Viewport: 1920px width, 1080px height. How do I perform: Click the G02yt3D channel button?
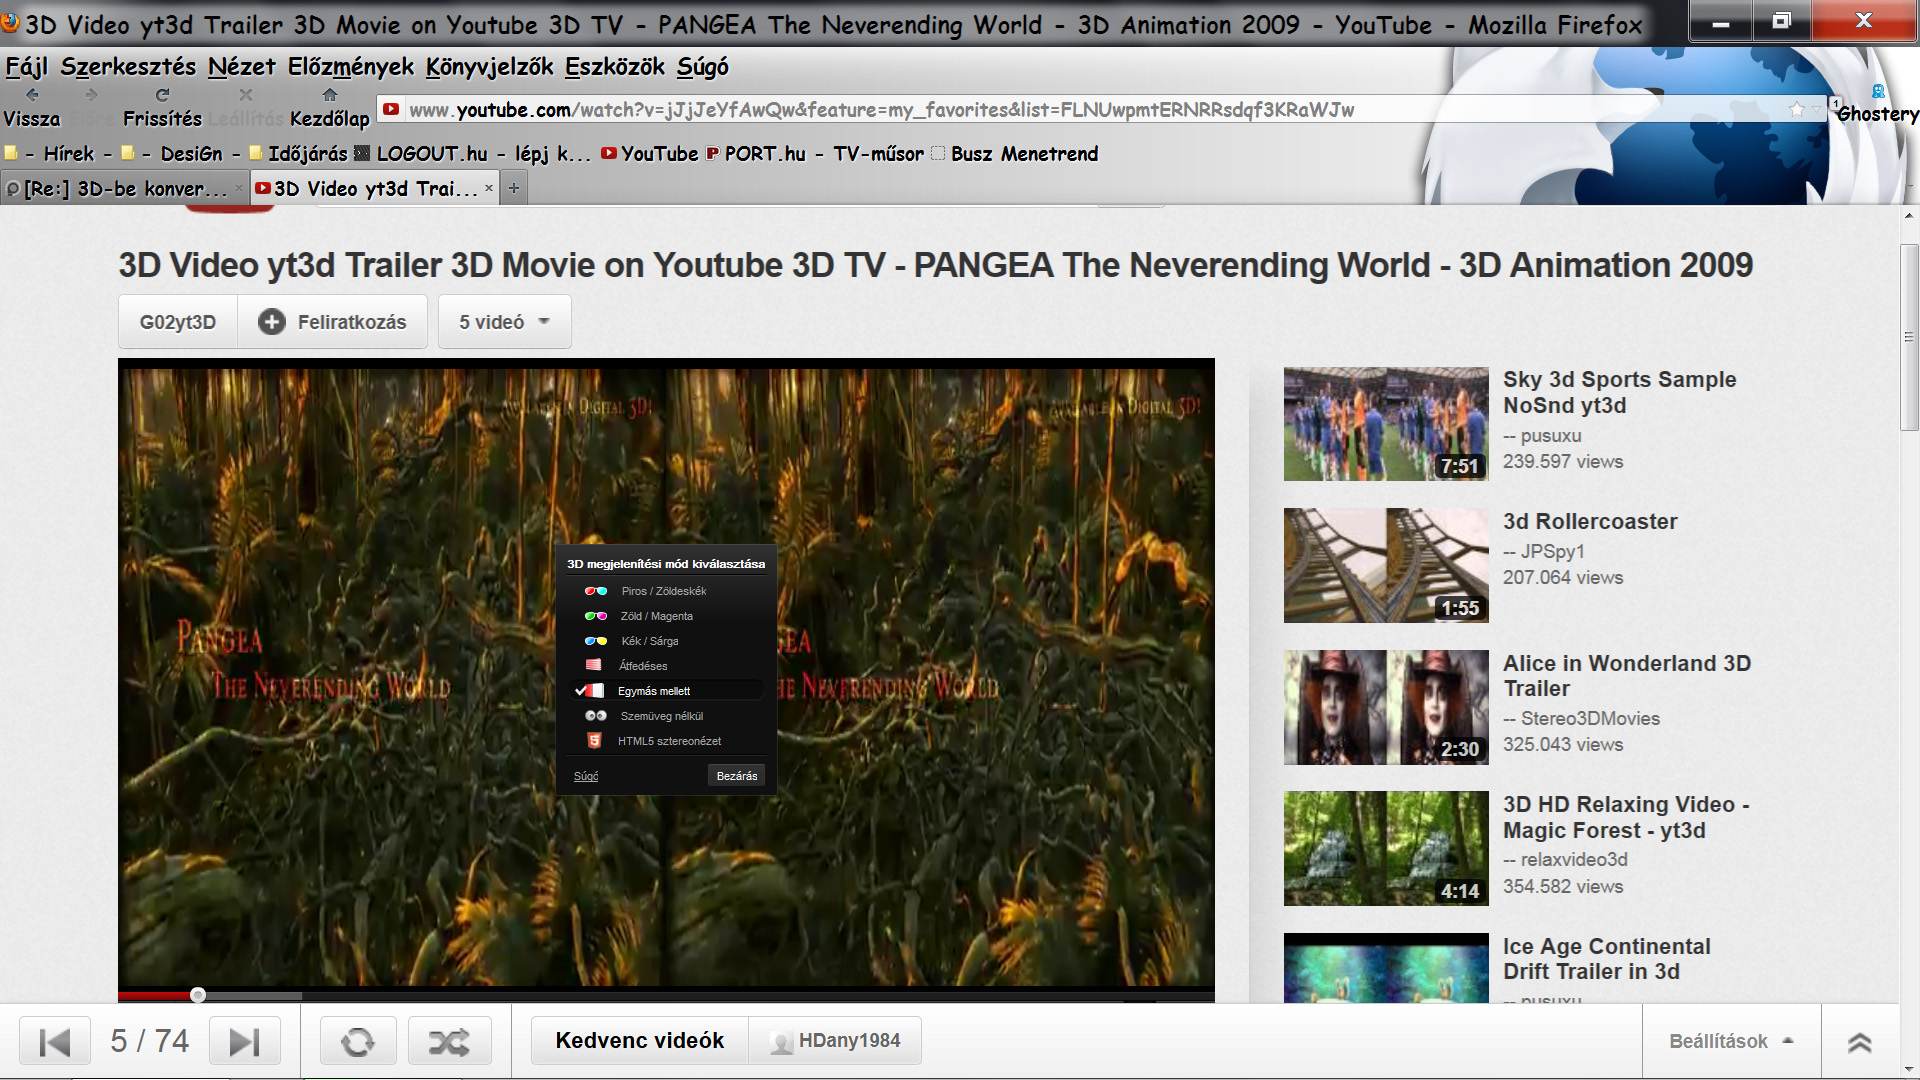pos(178,322)
